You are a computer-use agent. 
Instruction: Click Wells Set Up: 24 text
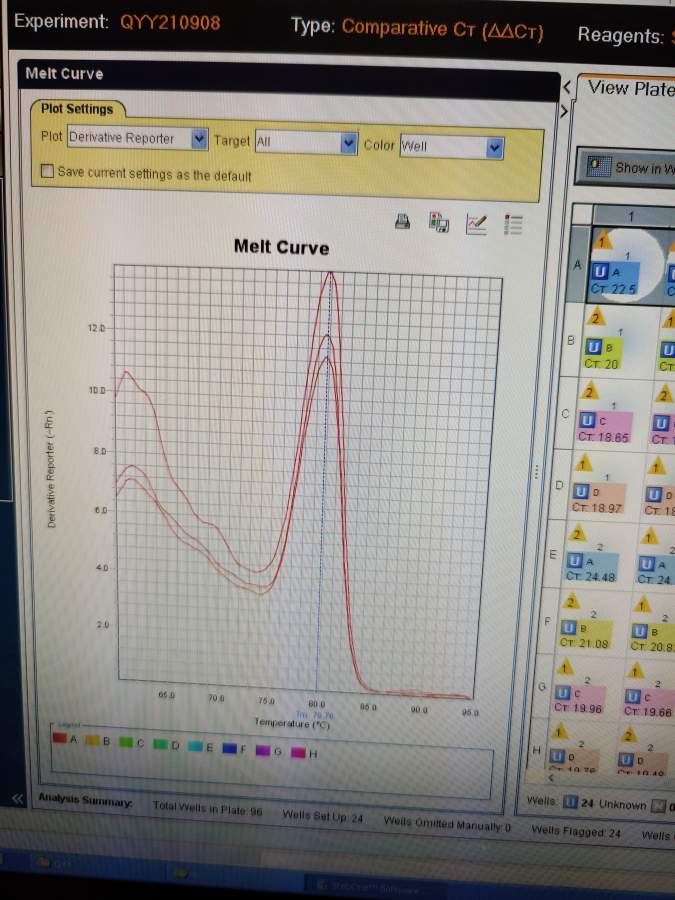coord(323,816)
